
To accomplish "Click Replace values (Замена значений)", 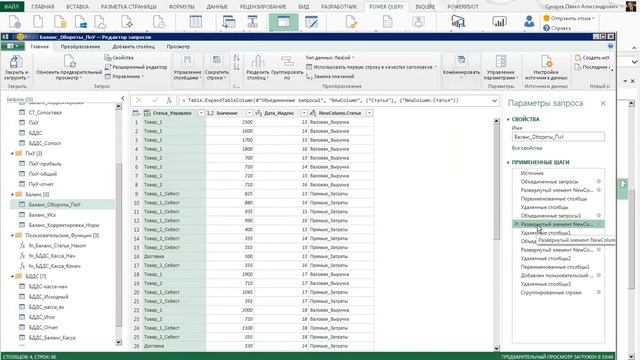I will [330, 76].
